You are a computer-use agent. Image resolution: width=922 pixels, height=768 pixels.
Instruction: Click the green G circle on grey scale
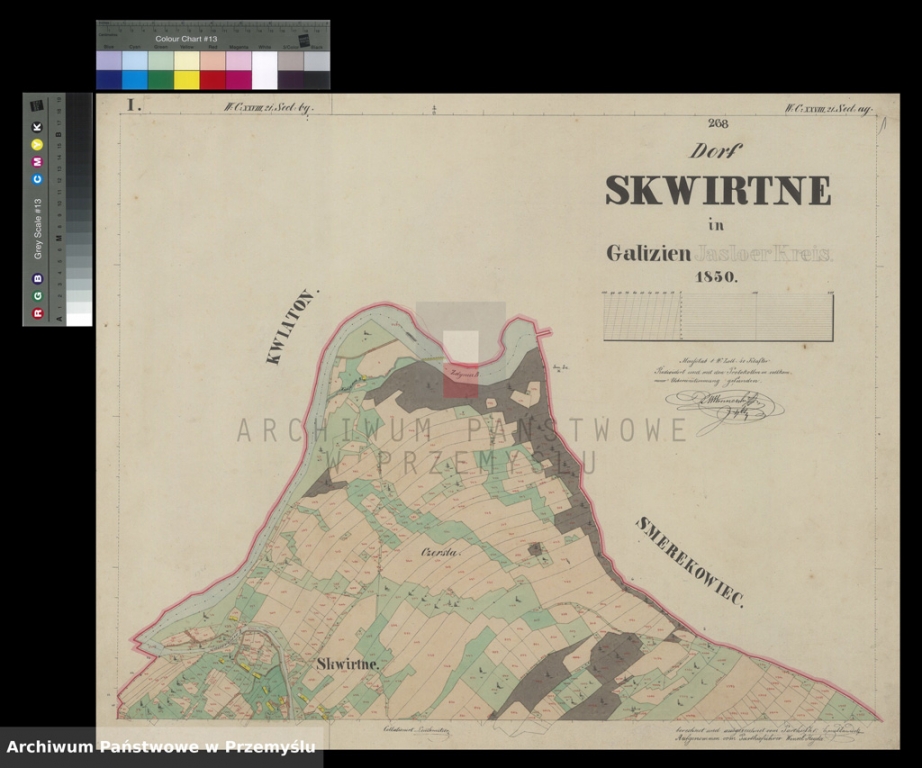pos(38,296)
